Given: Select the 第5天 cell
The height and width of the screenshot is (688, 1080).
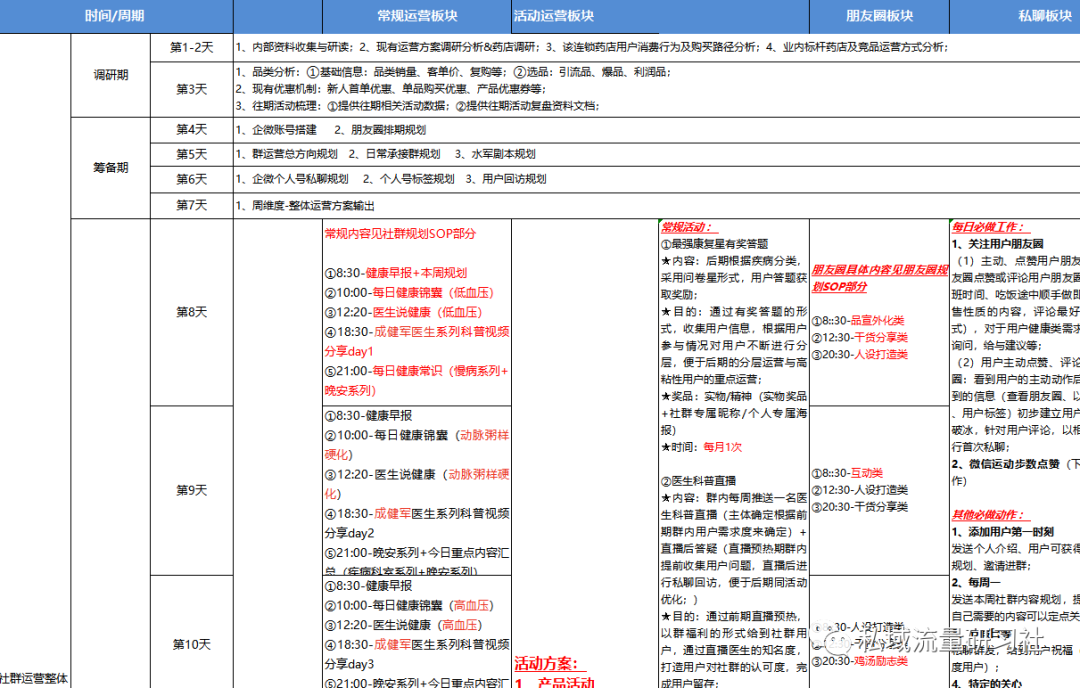Looking at the screenshot, I should point(191,154).
